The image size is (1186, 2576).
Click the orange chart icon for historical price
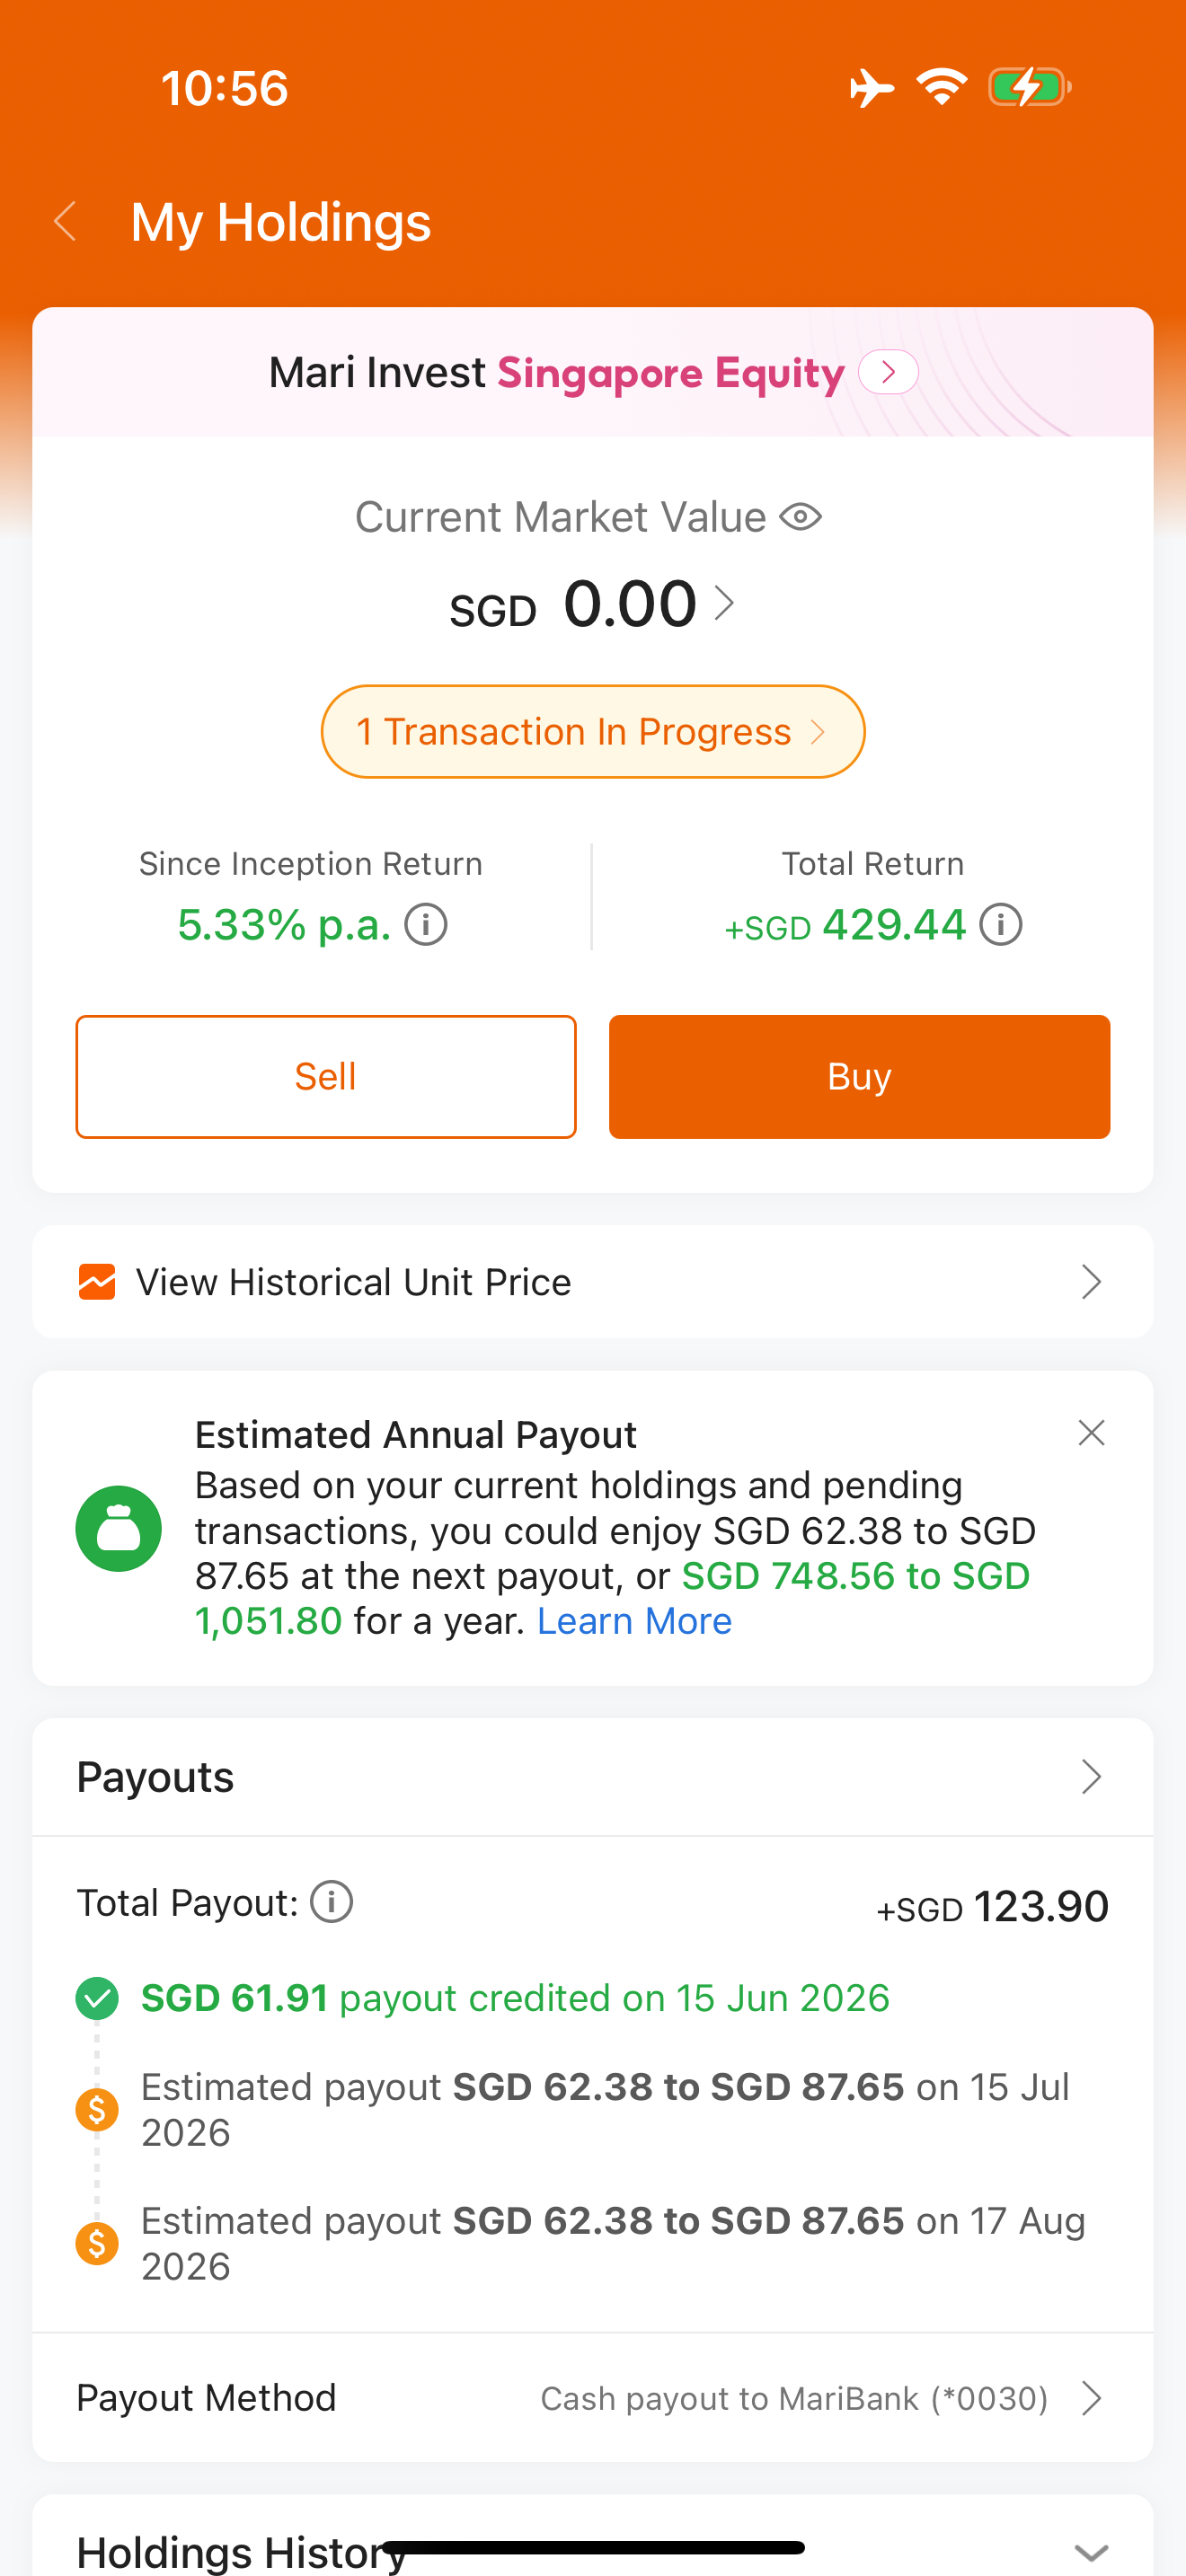point(97,1282)
